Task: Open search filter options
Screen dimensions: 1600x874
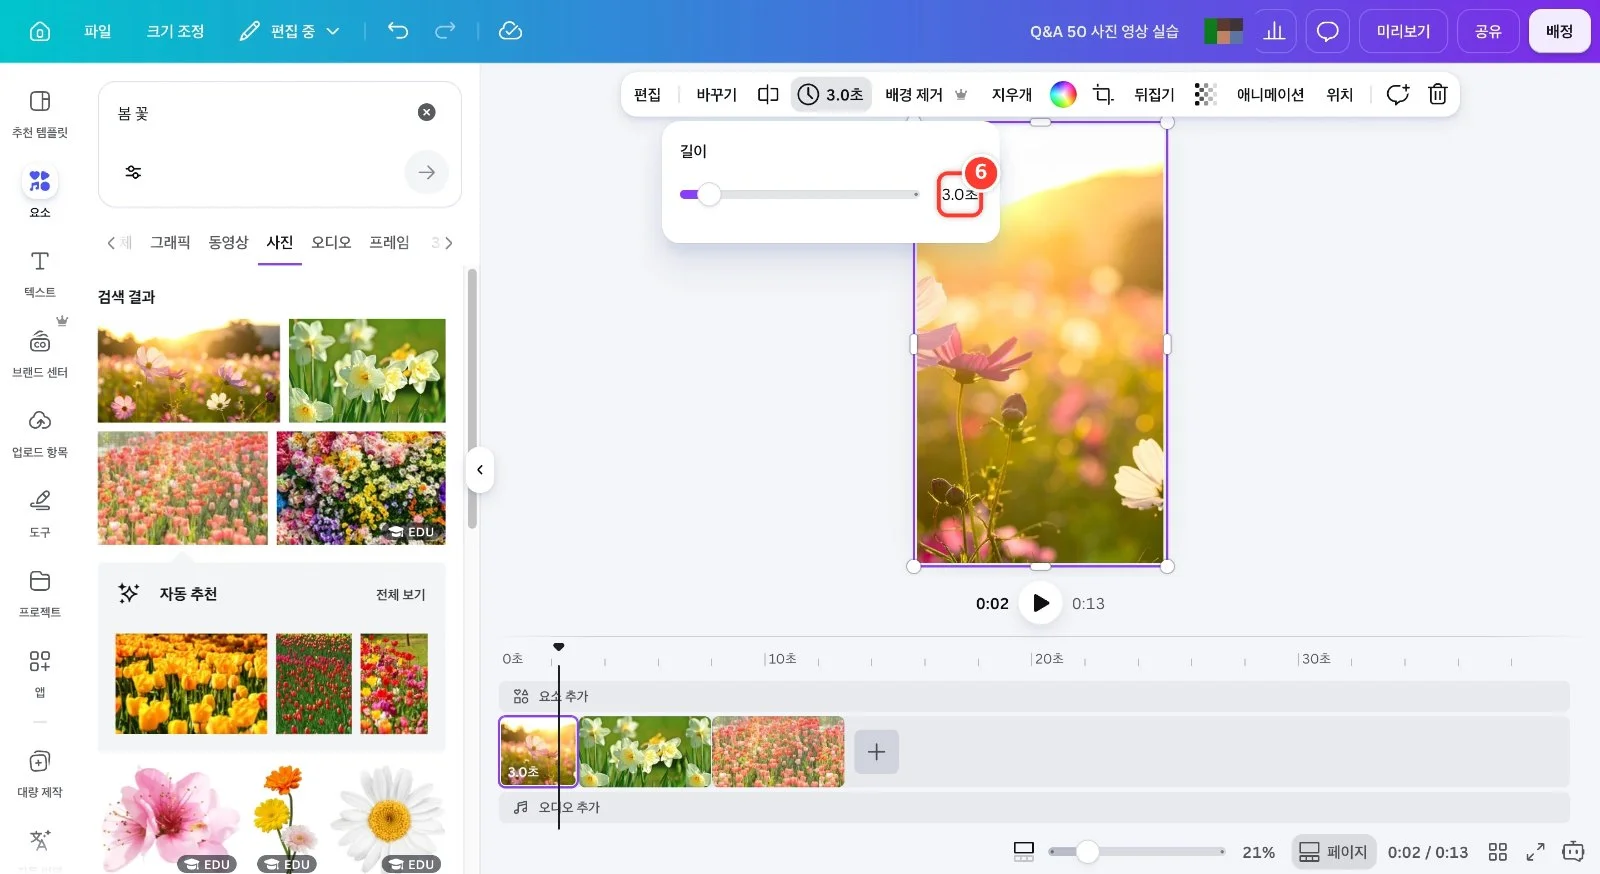Action: tap(133, 172)
